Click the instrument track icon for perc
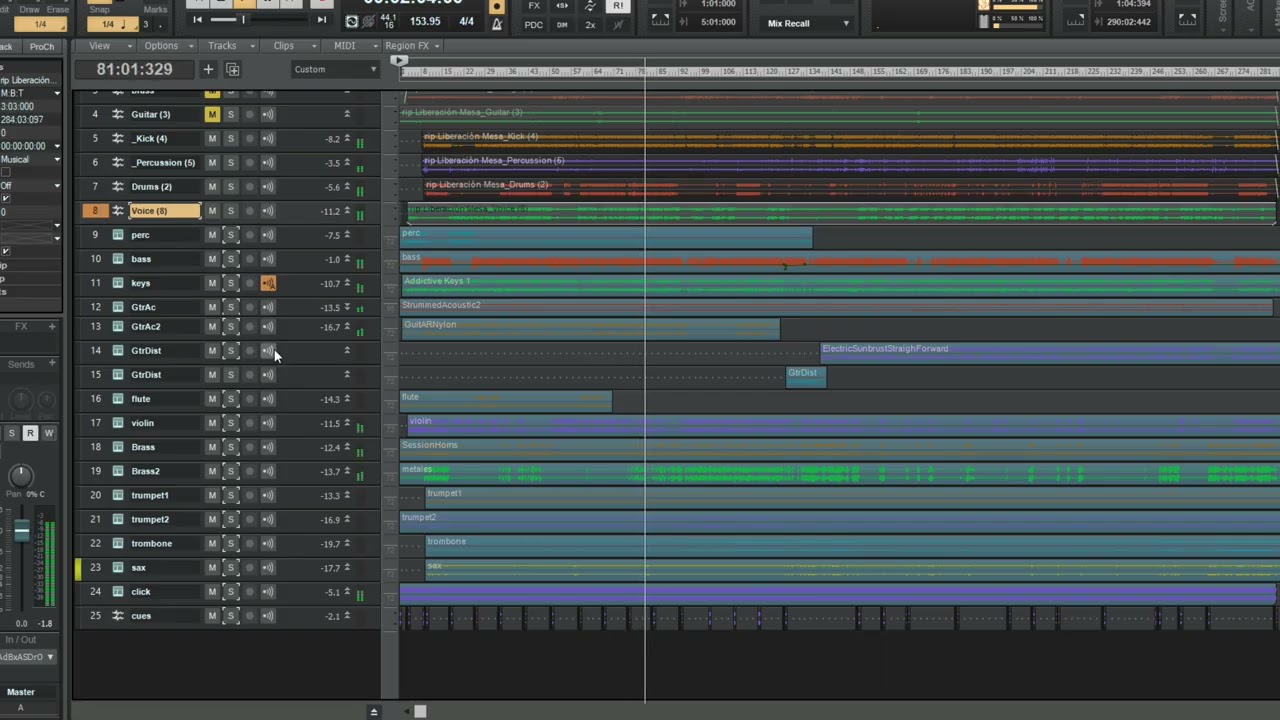The width and height of the screenshot is (1280, 720). (x=118, y=235)
